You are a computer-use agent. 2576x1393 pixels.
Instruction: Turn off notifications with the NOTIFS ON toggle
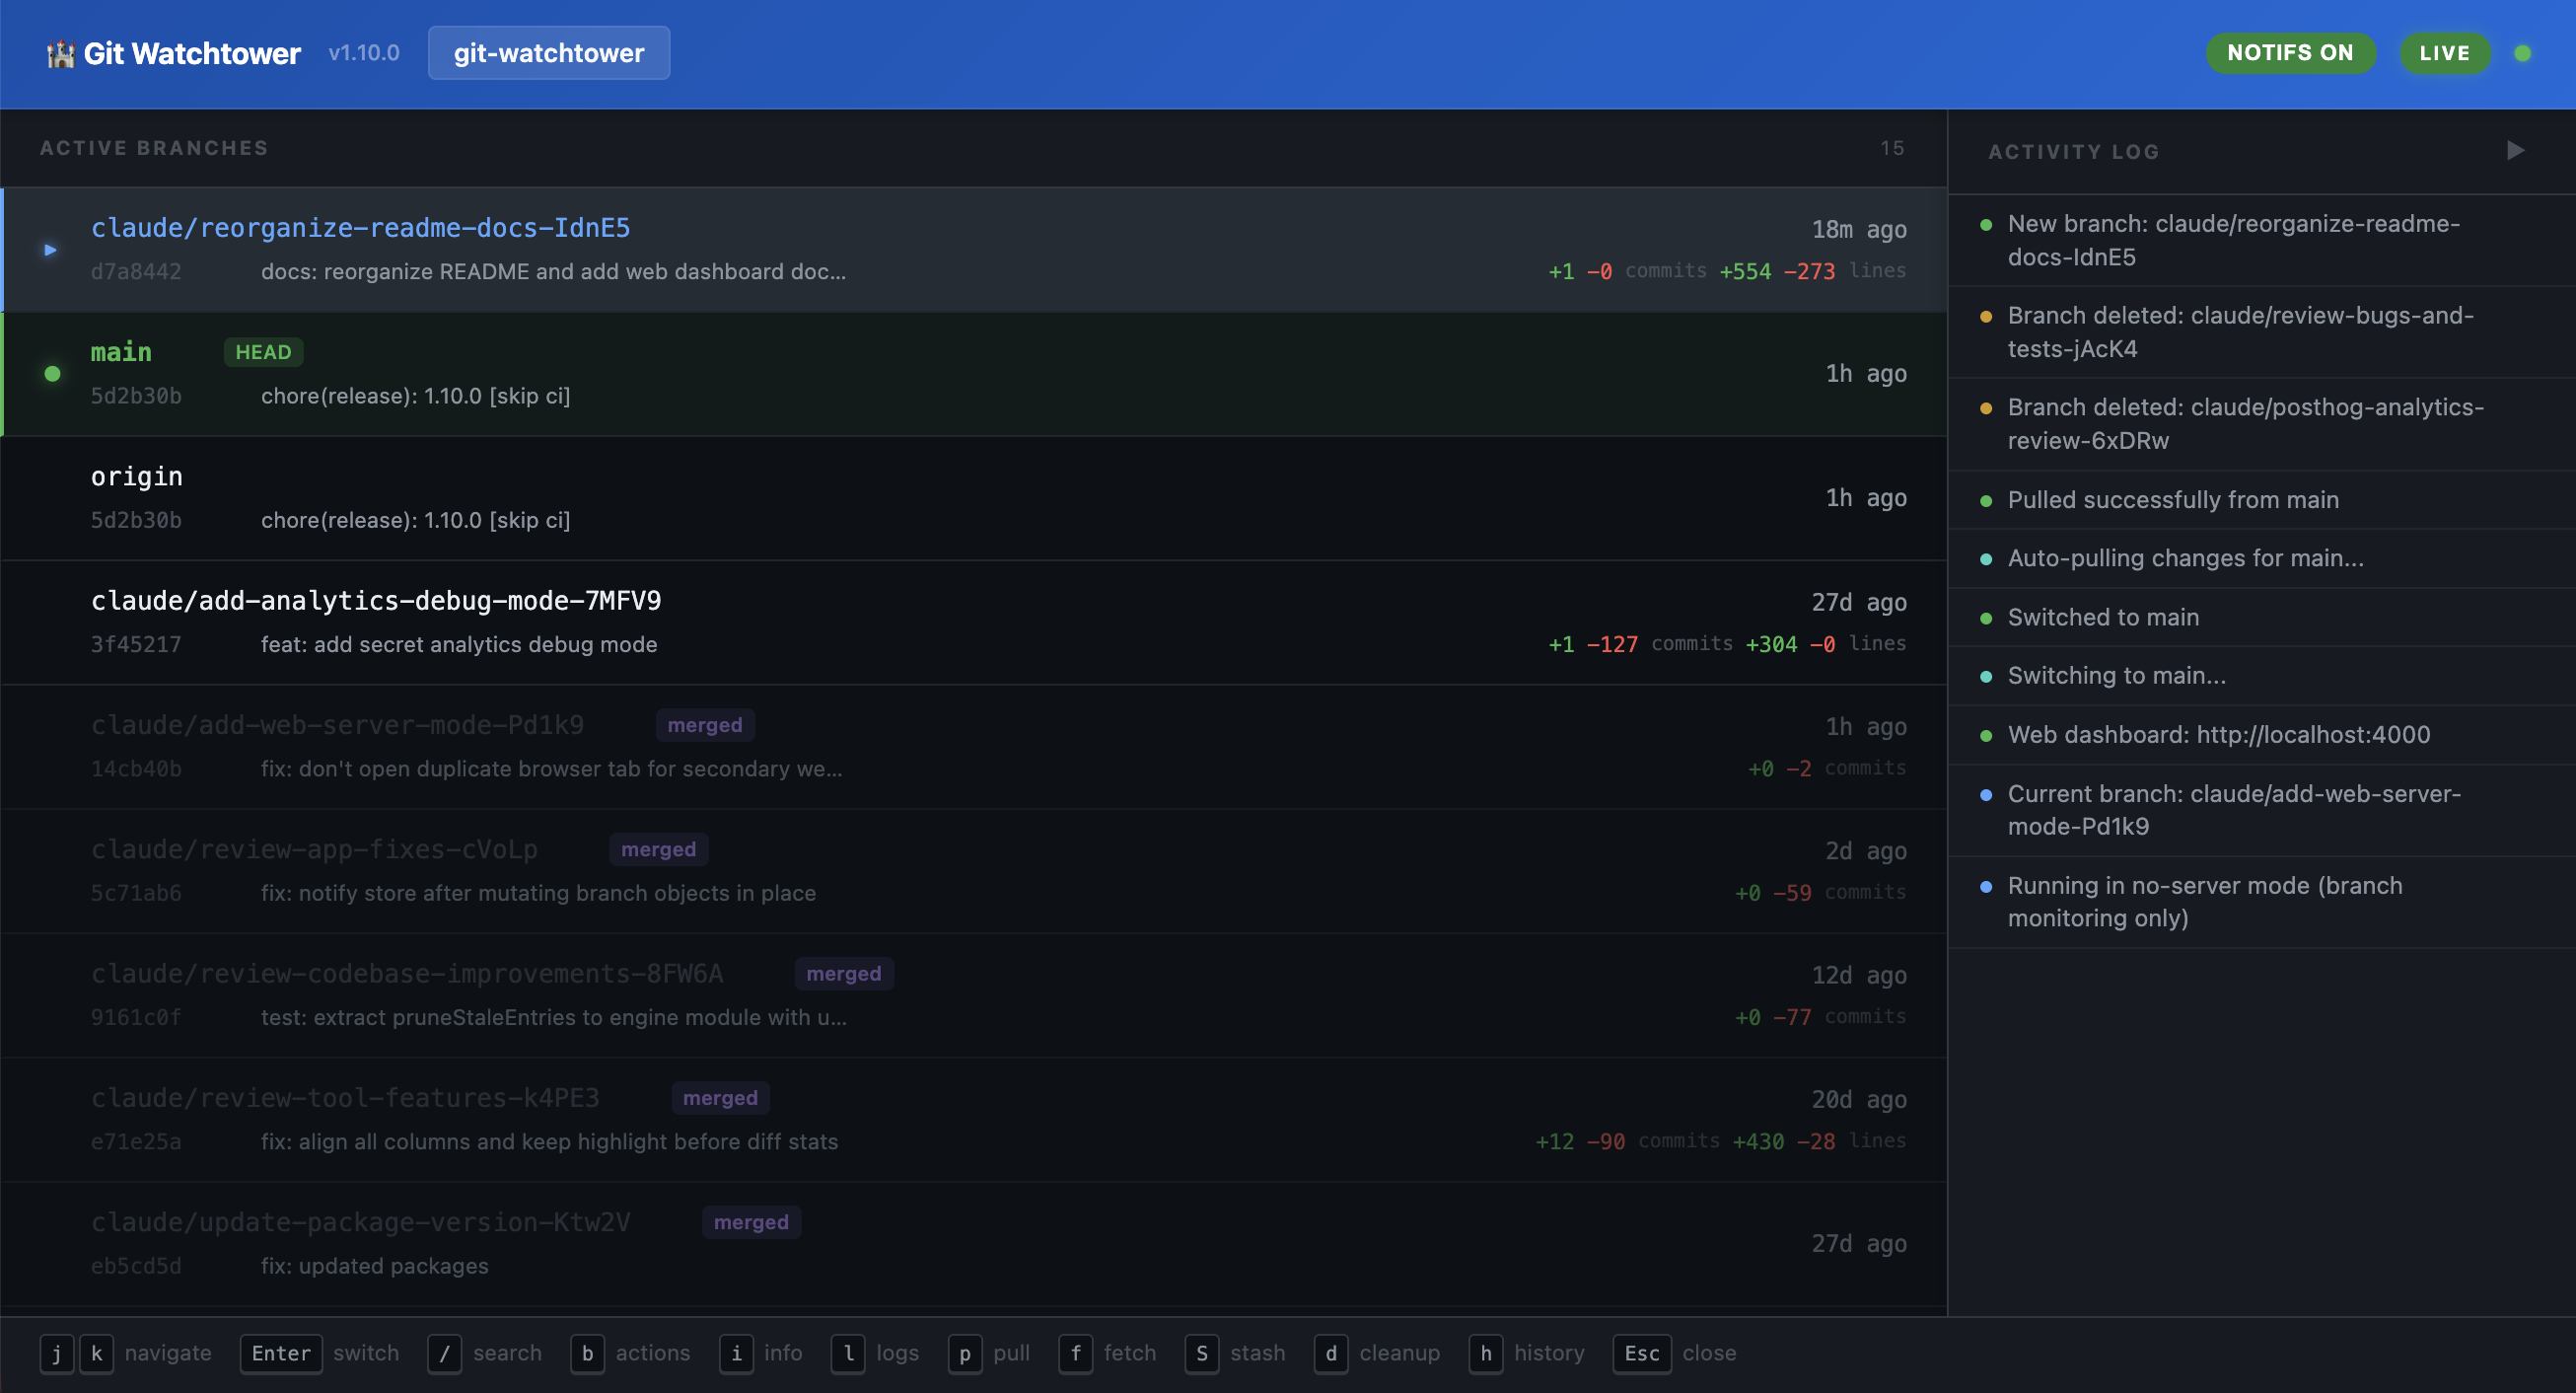click(x=2291, y=53)
